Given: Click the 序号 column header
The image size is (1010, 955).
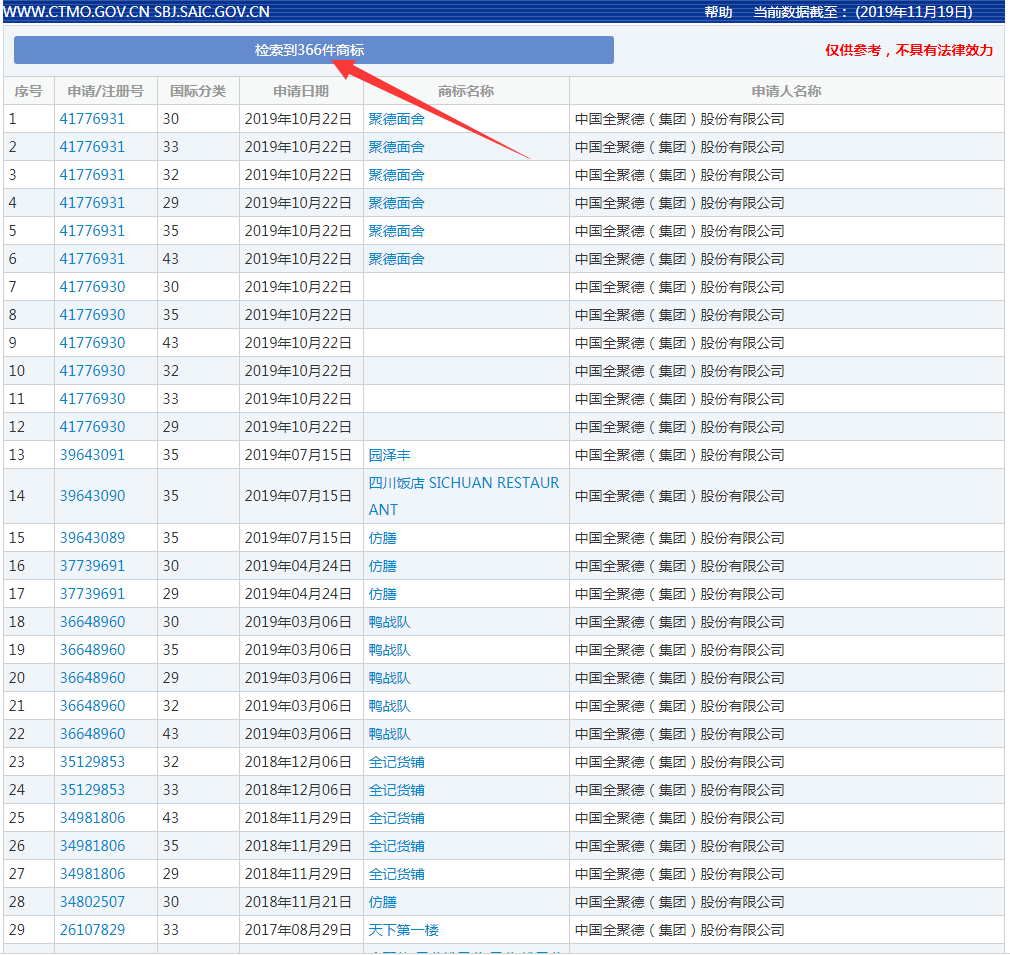Looking at the screenshot, I should [28, 91].
